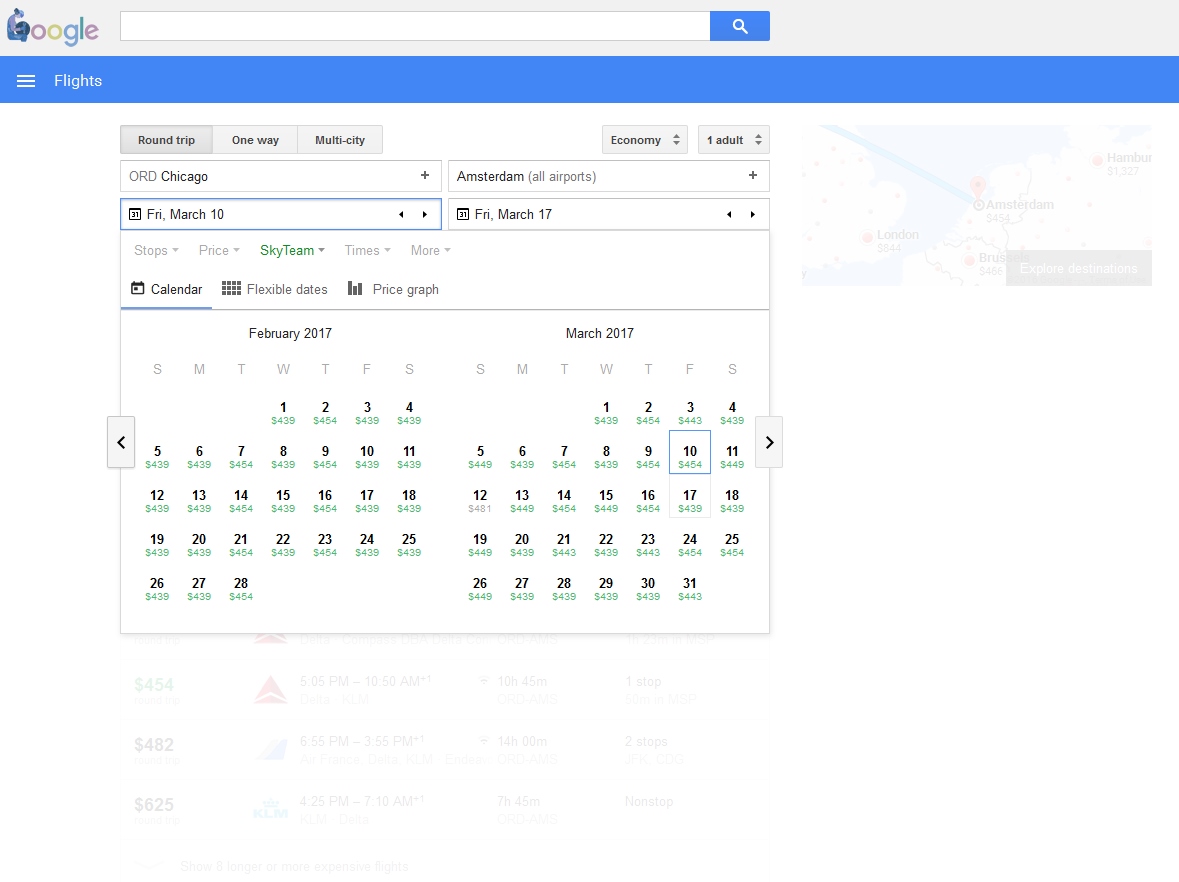
Task: Open the Price graph tab
Action: click(393, 289)
